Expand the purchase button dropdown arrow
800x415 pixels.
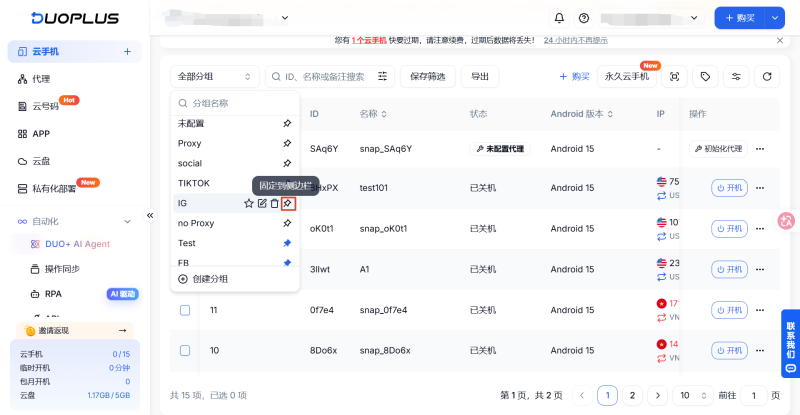pyautogui.click(x=774, y=18)
